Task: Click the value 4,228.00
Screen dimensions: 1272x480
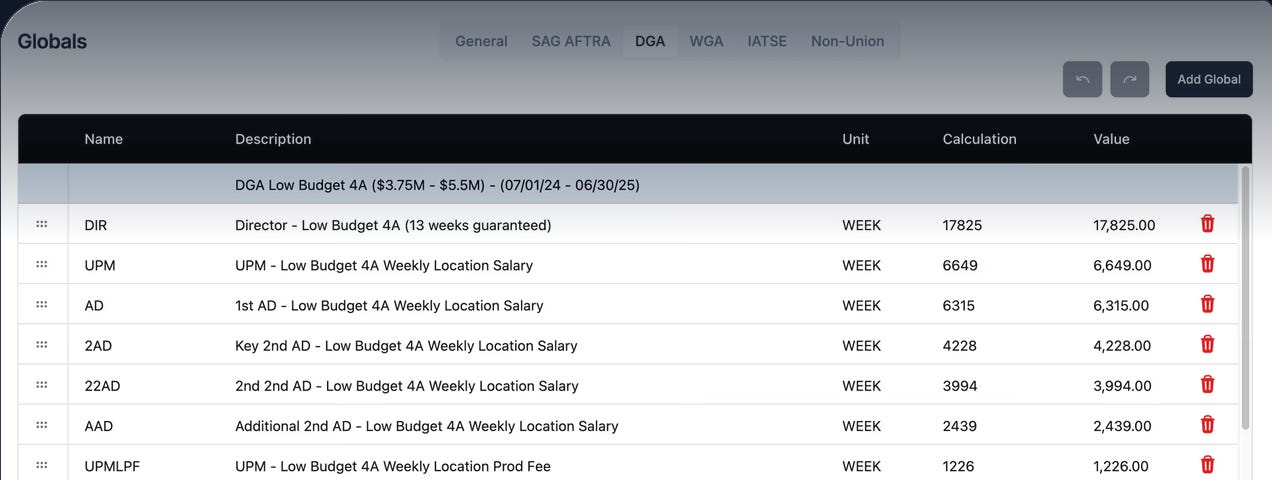Action: point(1122,345)
